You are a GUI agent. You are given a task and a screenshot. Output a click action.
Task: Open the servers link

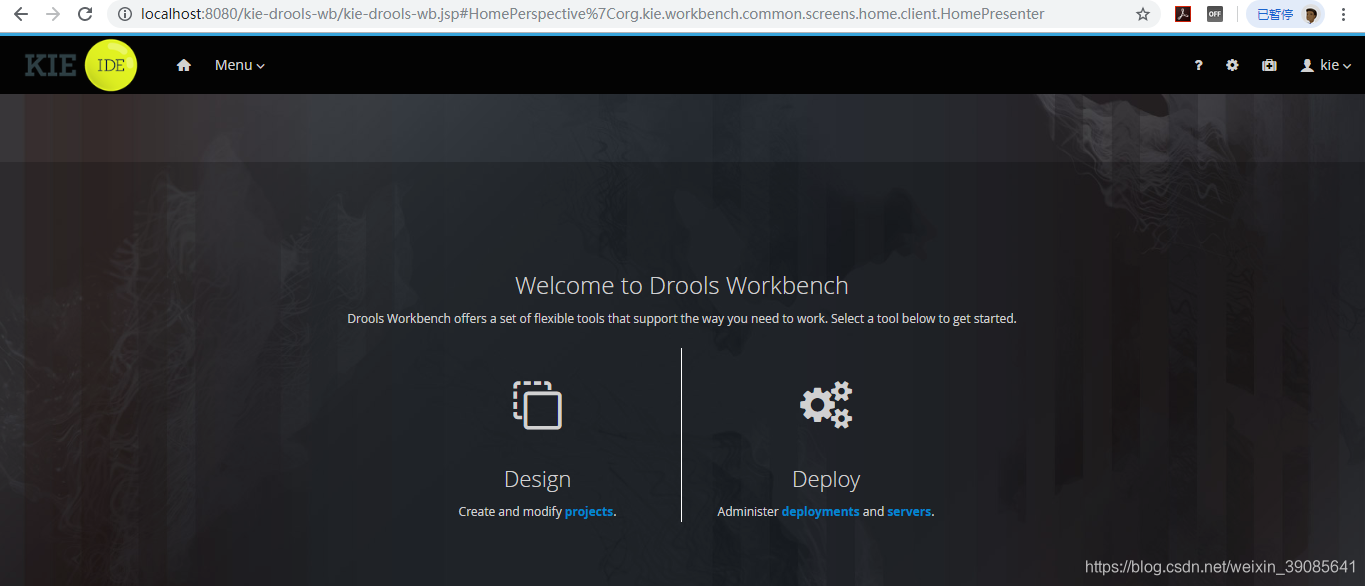pos(909,511)
